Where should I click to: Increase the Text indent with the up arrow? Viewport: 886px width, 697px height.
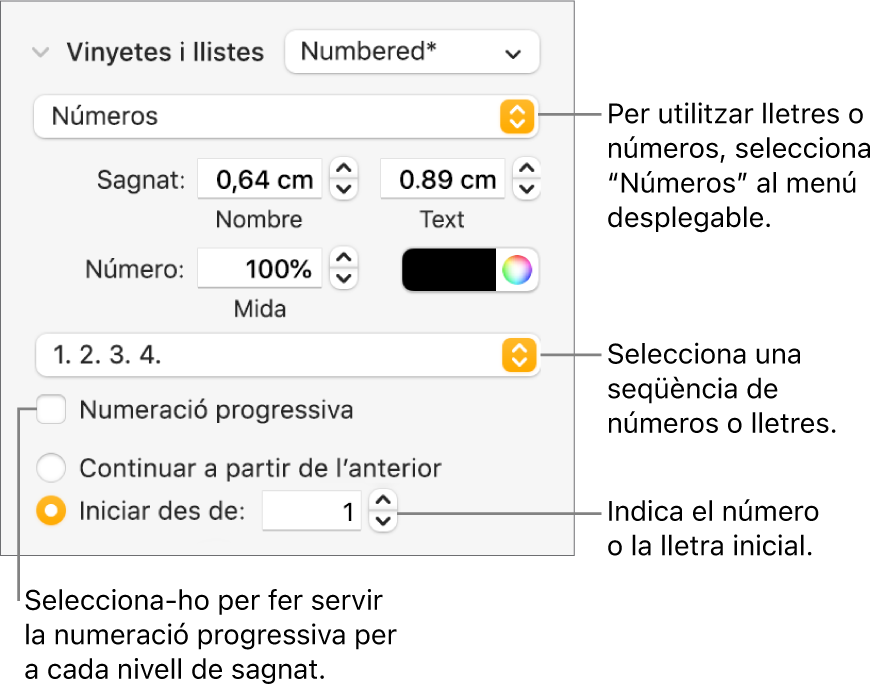[527, 169]
